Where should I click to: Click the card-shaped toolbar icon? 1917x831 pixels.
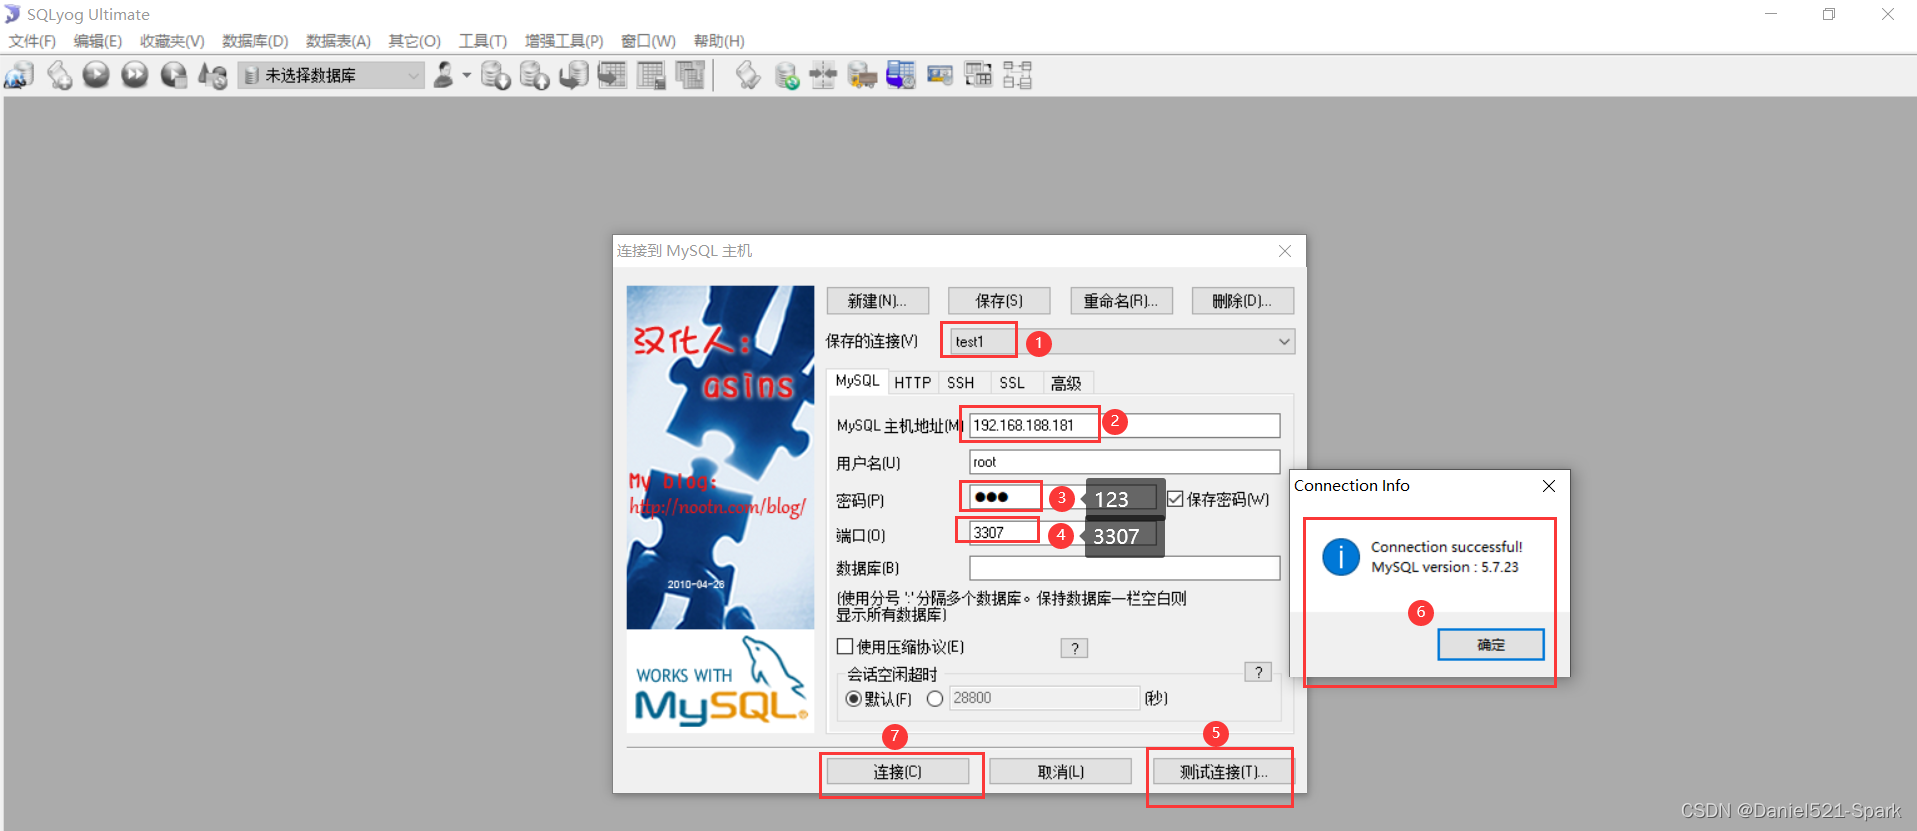pos(940,75)
